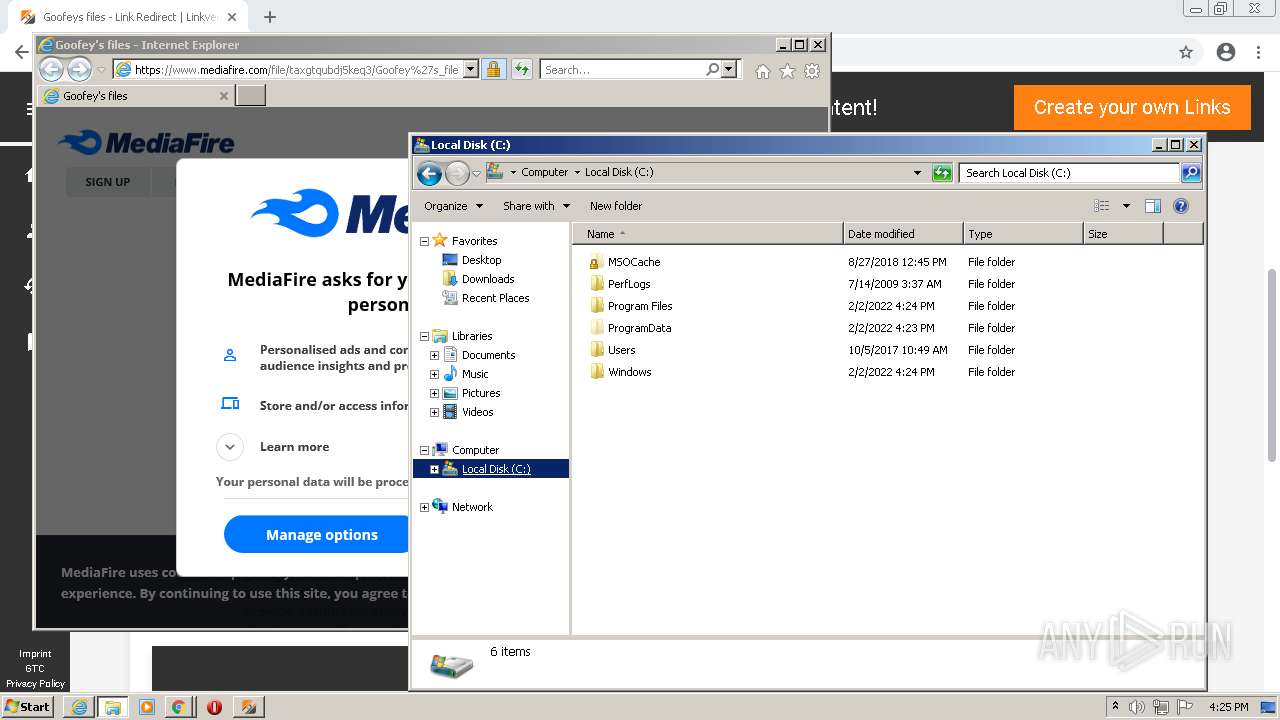Click the Windows Explorer taskbar icon
The image size is (1280, 720).
pyautogui.click(x=113, y=707)
